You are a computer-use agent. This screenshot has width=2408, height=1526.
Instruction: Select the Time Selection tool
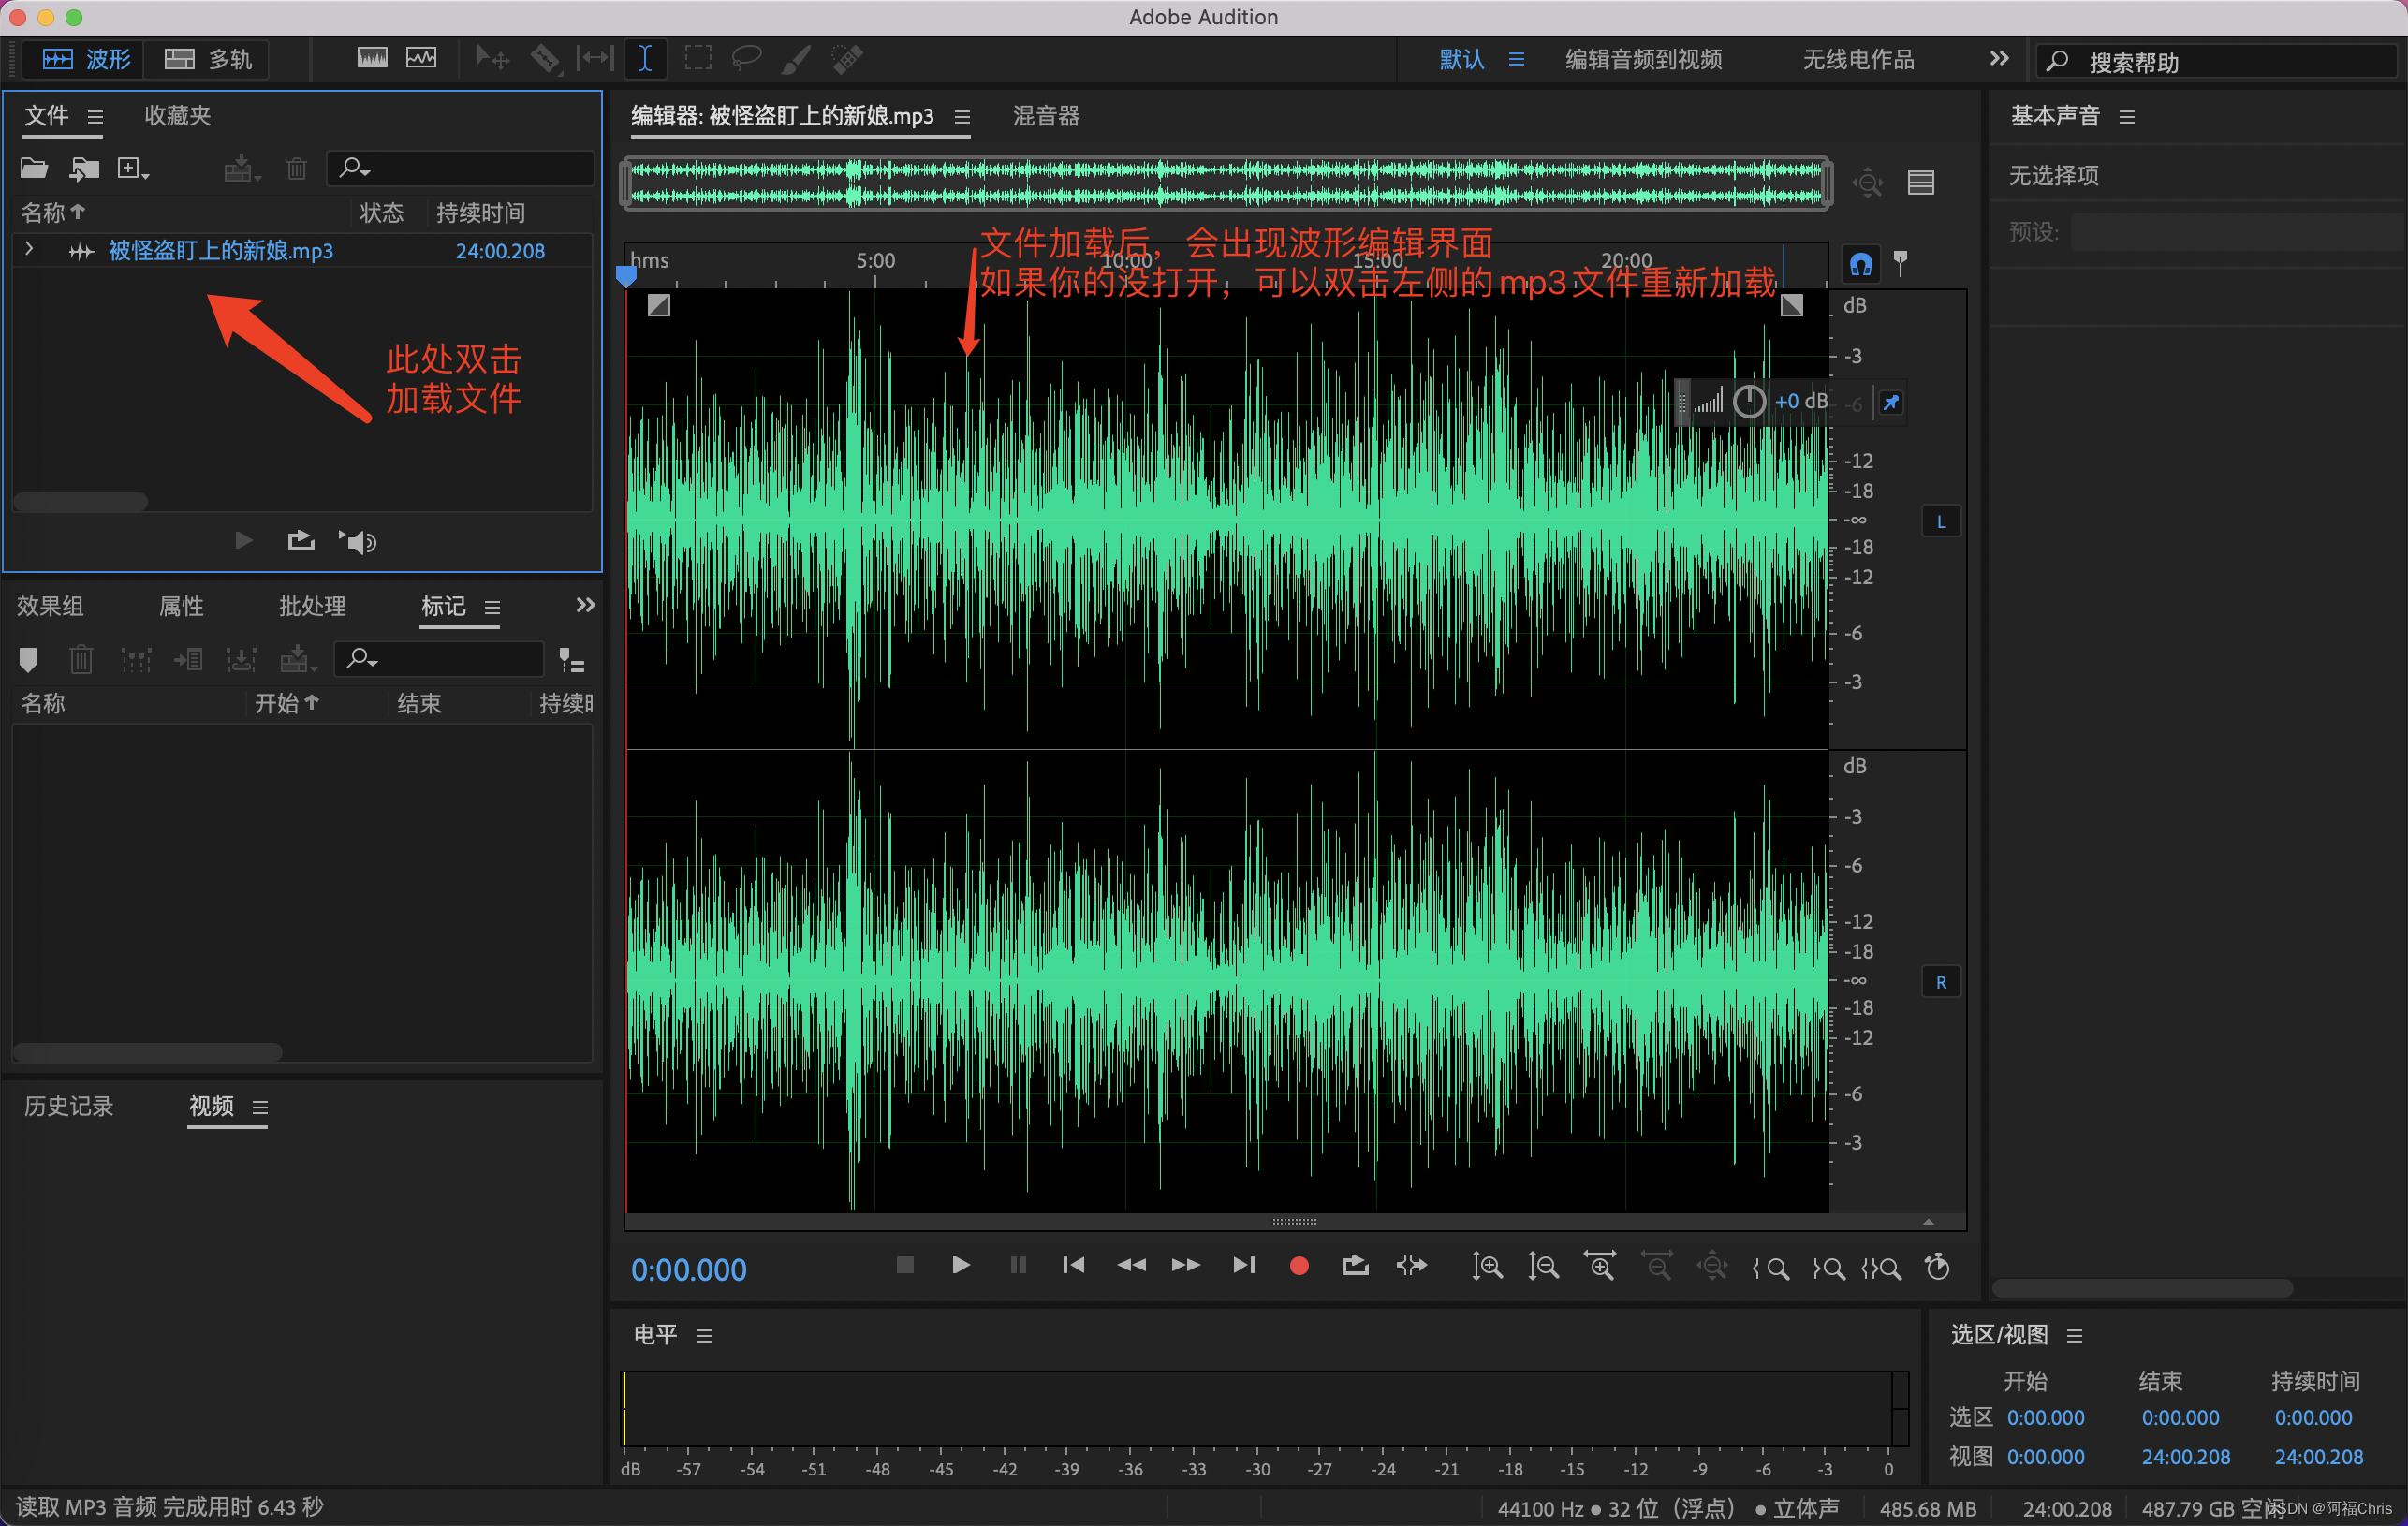[645, 58]
